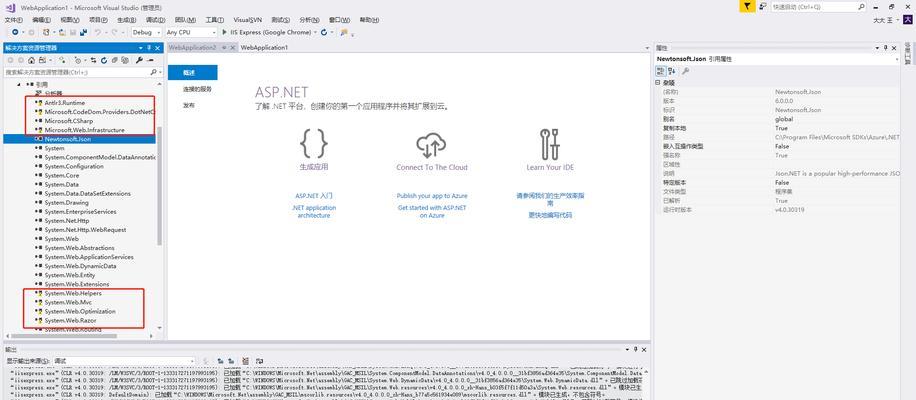This screenshot has width=916, height=400.
Task: Click the browser refresh icon in main toolbar
Action: click(x=324, y=32)
